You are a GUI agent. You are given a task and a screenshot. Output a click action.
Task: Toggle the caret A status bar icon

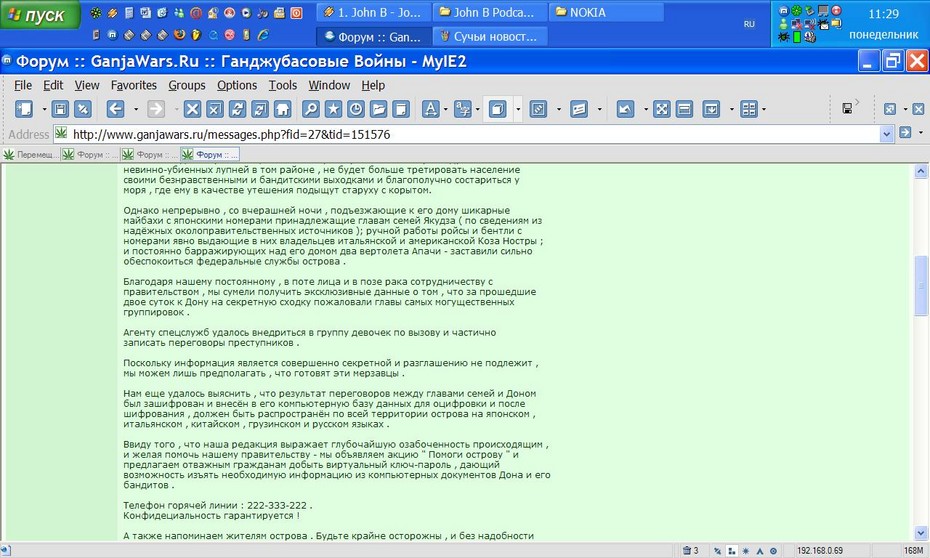[759, 551]
